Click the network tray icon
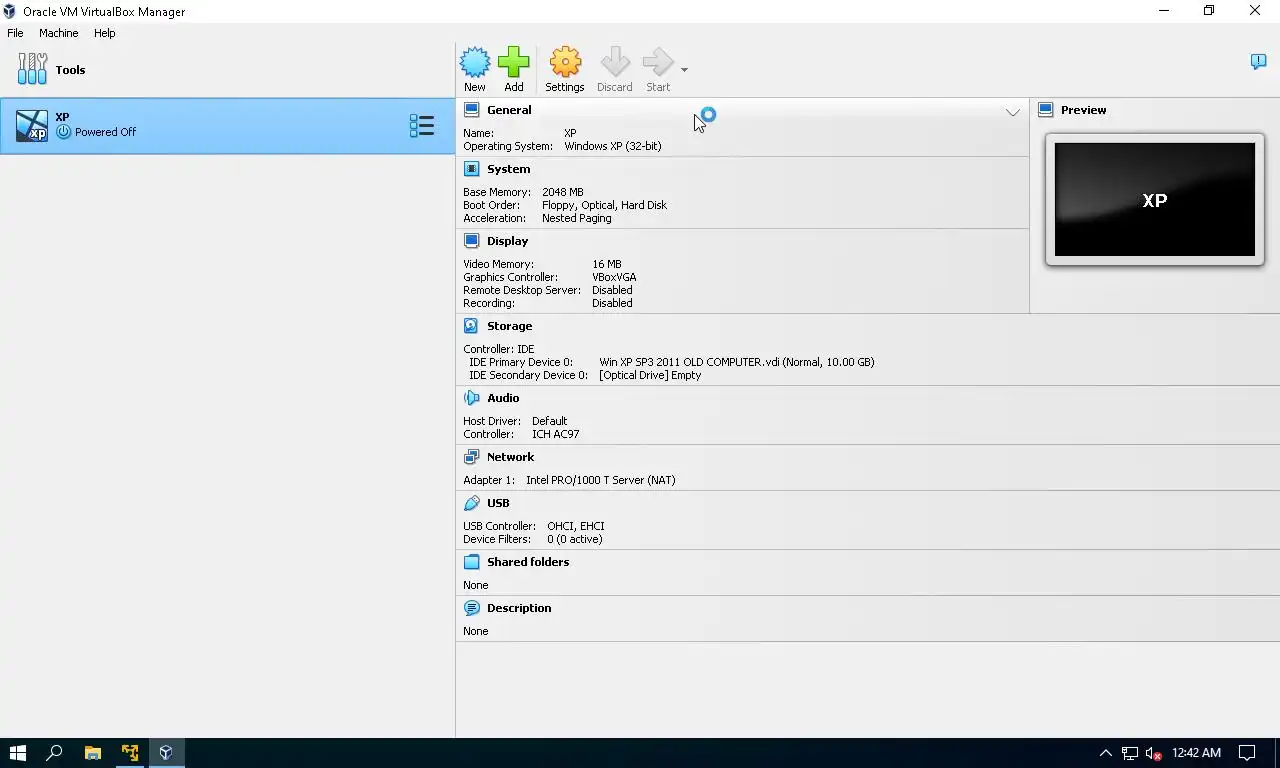This screenshot has height=768, width=1280. tap(1129, 753)
